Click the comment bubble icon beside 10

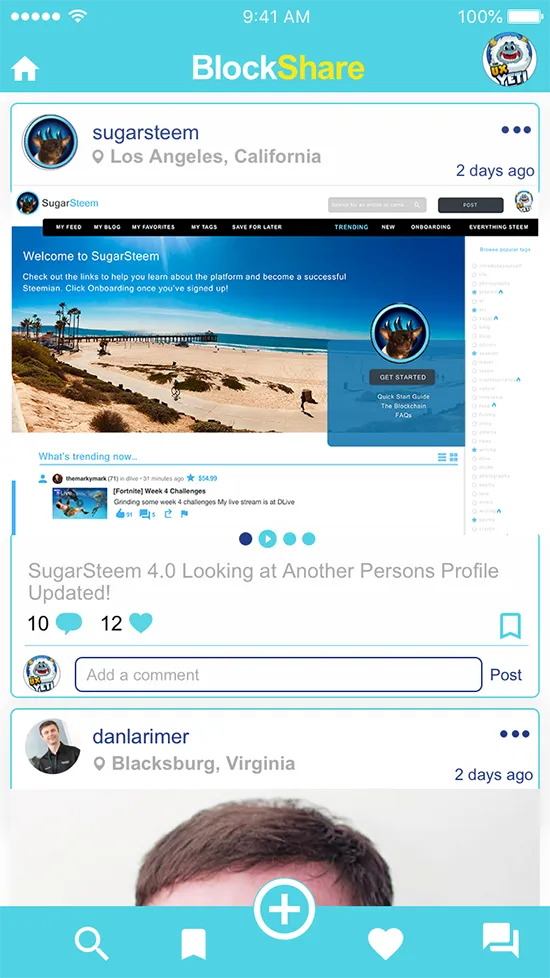(69, 623)
